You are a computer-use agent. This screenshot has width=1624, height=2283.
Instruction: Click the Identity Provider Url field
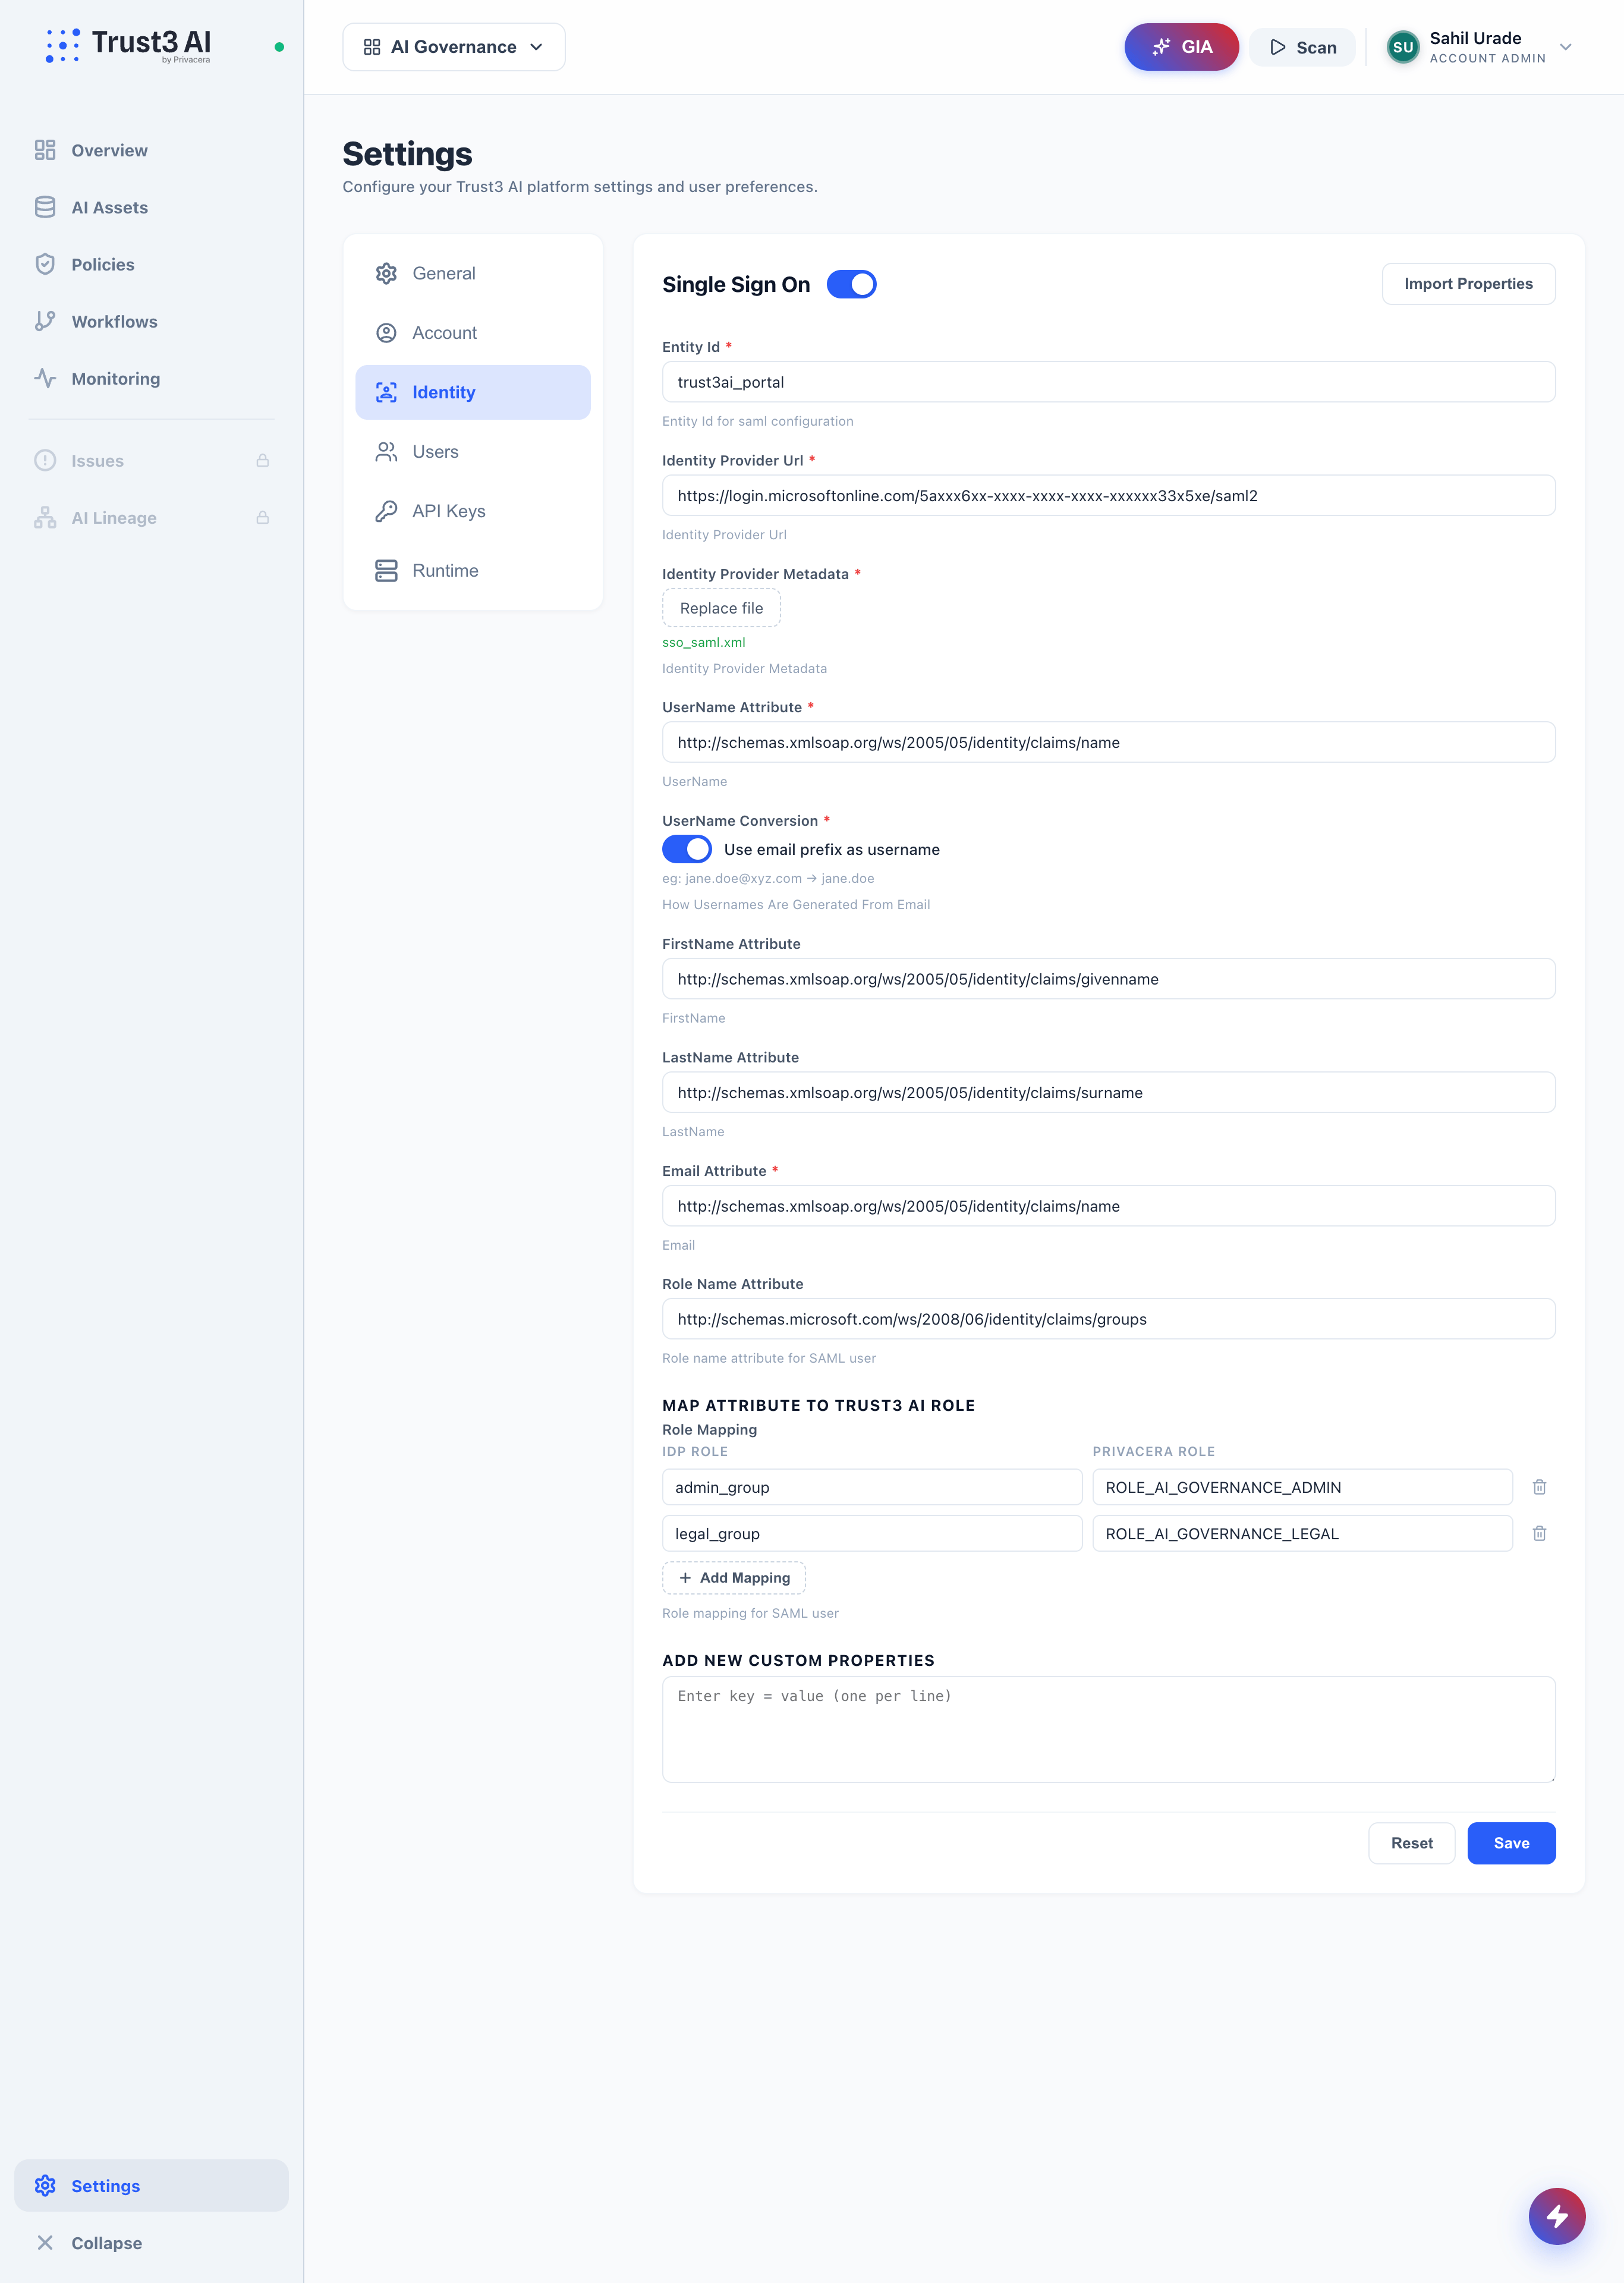click(1108, 495)
